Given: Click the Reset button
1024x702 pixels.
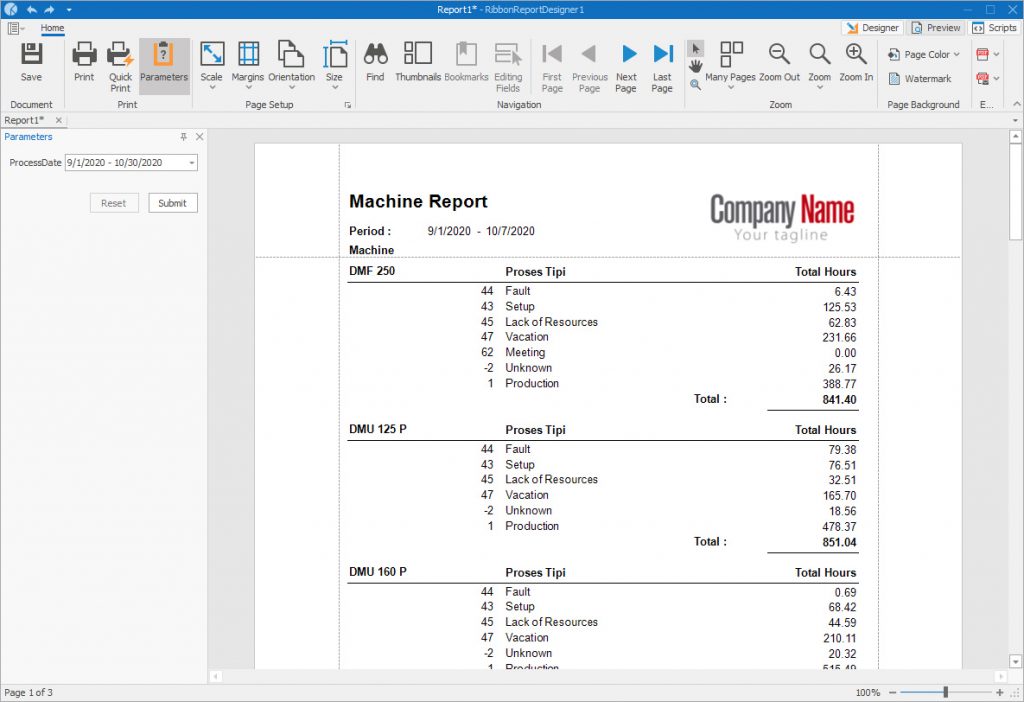Looking at the screenshot, I should 114,203.
